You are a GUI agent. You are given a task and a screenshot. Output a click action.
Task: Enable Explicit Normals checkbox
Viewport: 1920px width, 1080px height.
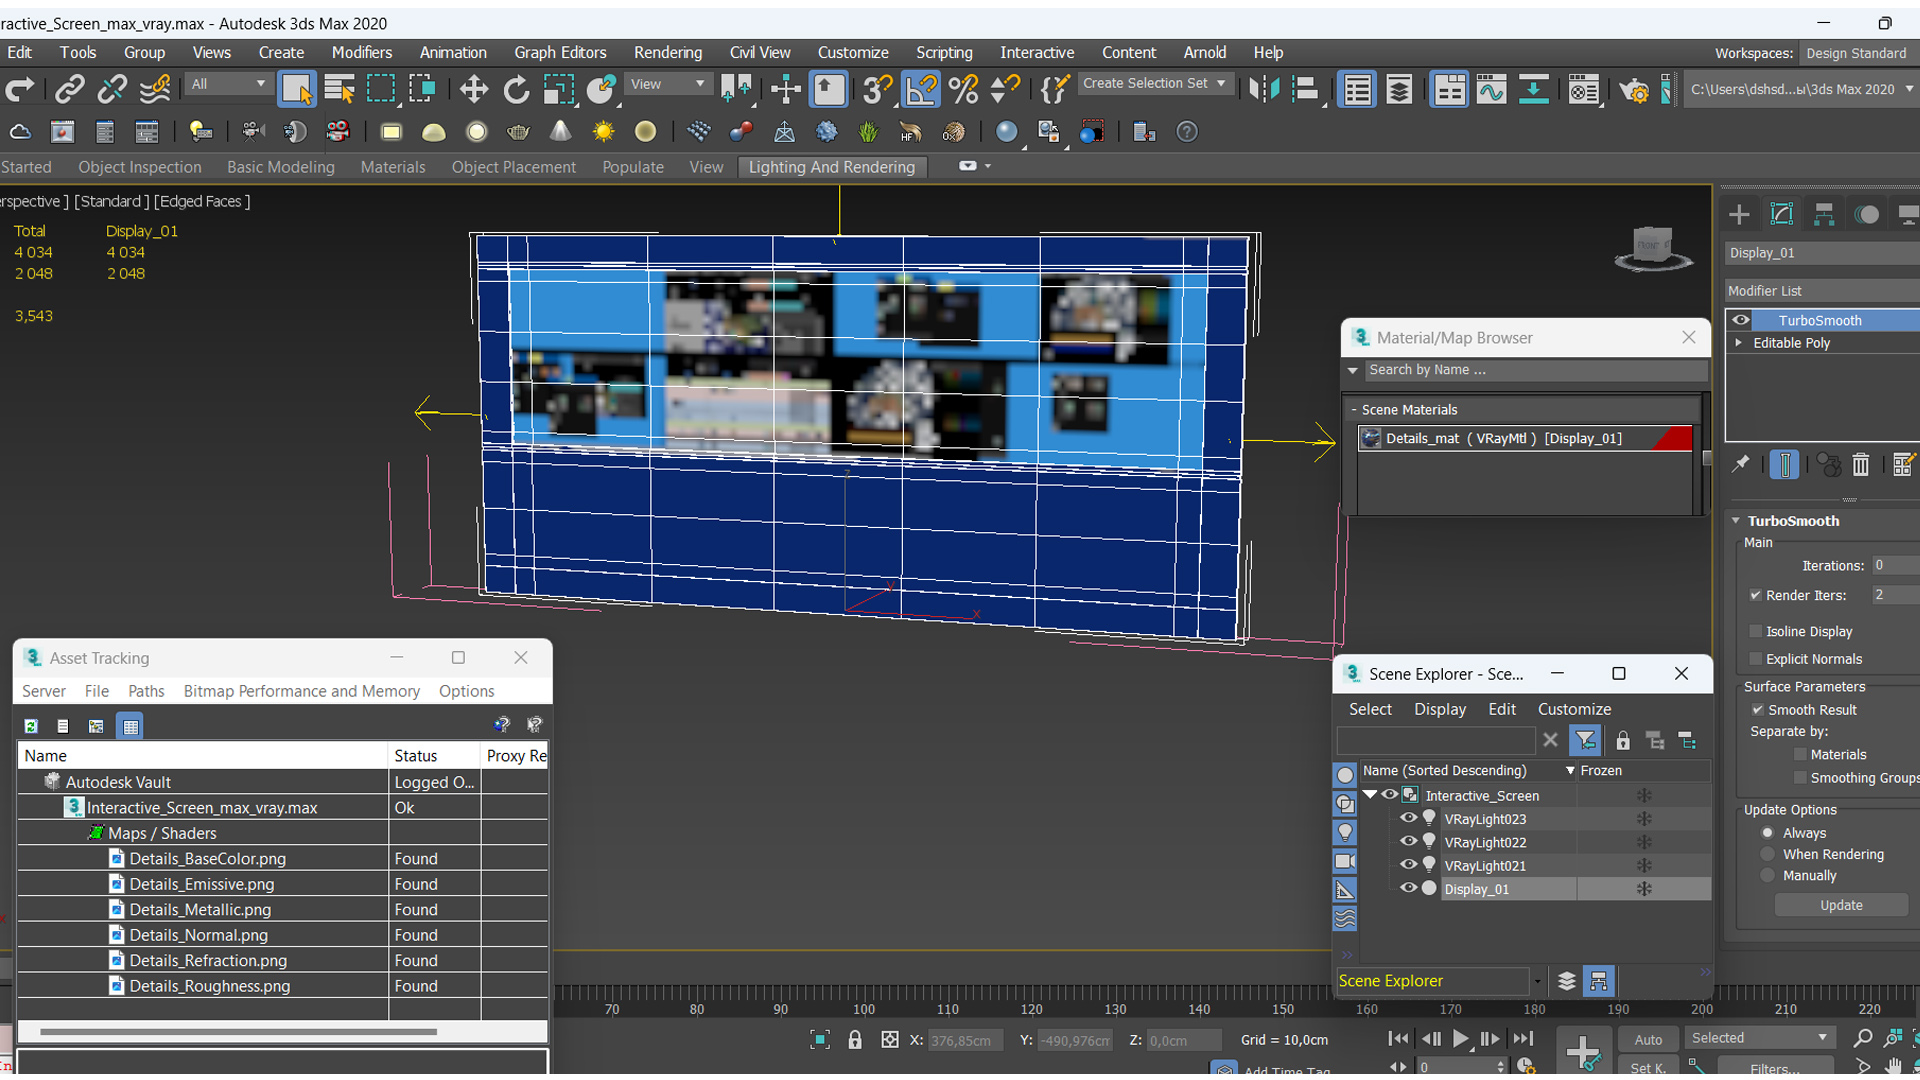click(x=1756, y=659)
